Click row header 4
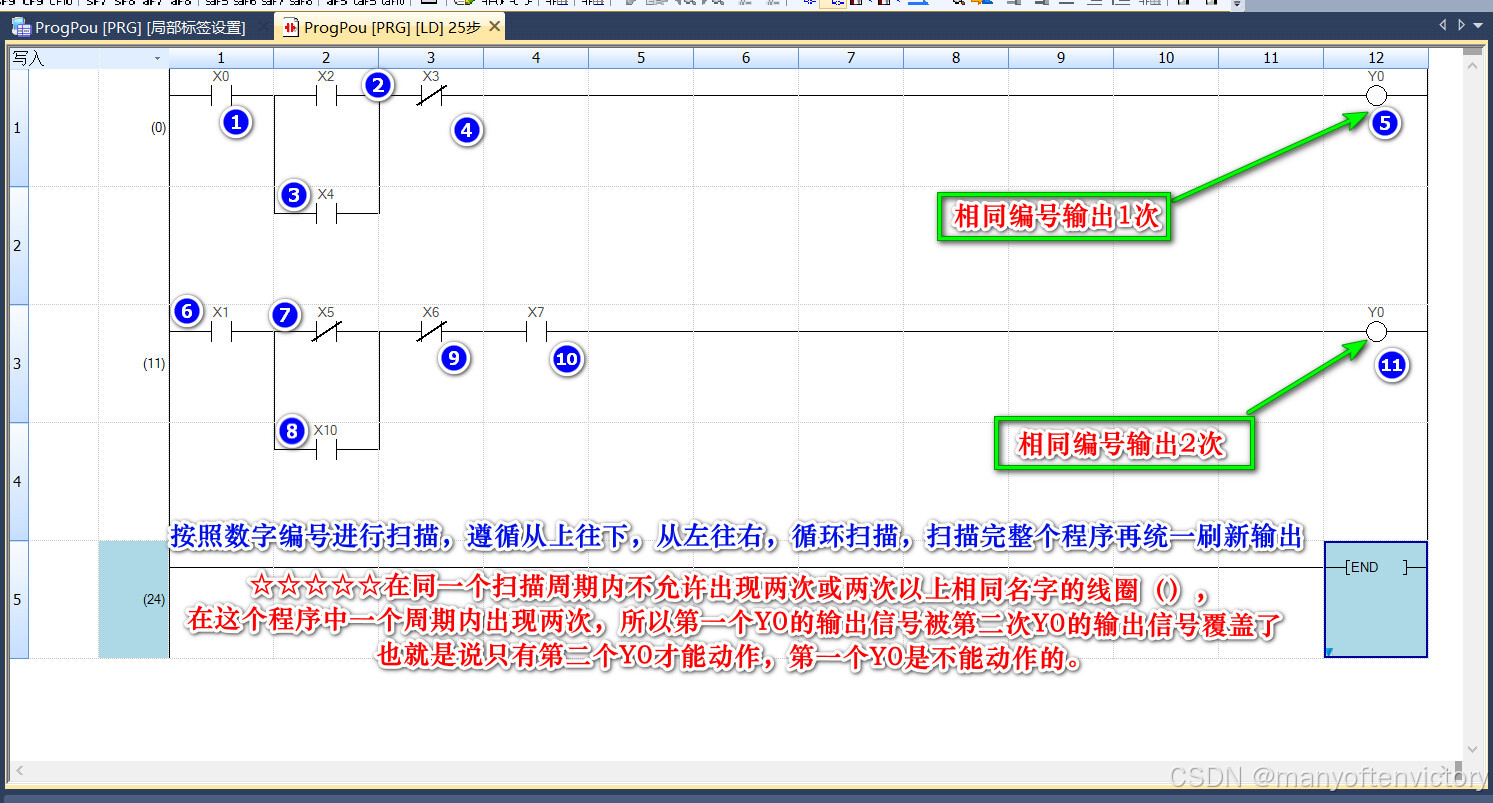 (x=19, y=481)
